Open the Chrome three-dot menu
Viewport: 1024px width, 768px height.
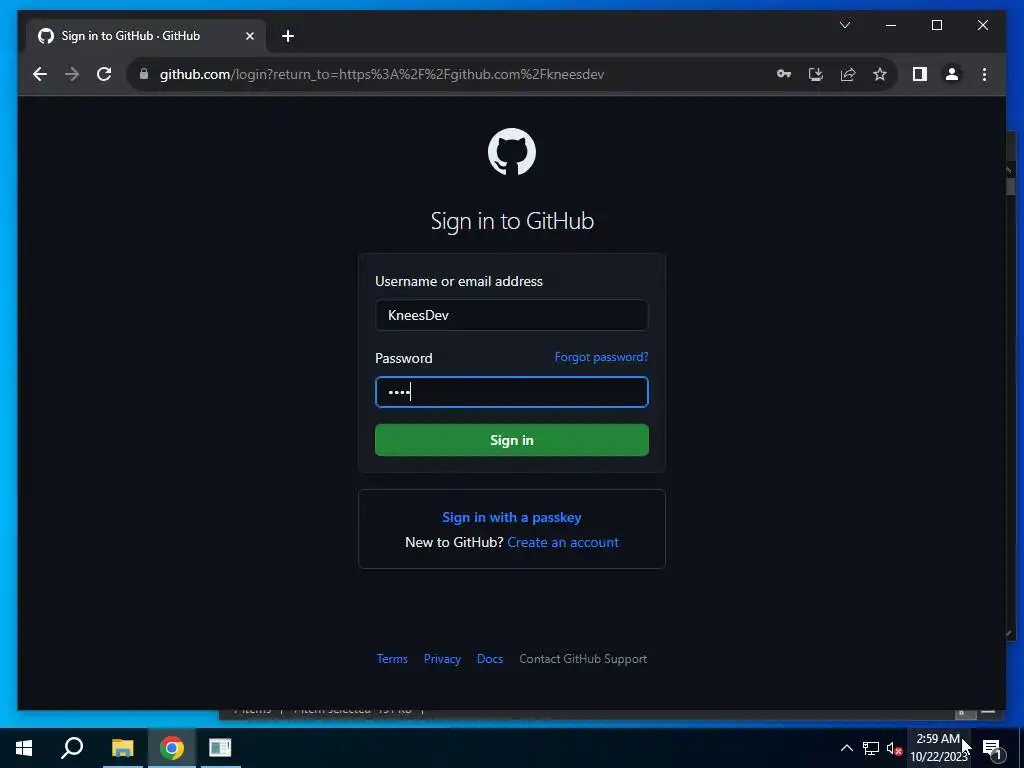(x=984, y=74)
